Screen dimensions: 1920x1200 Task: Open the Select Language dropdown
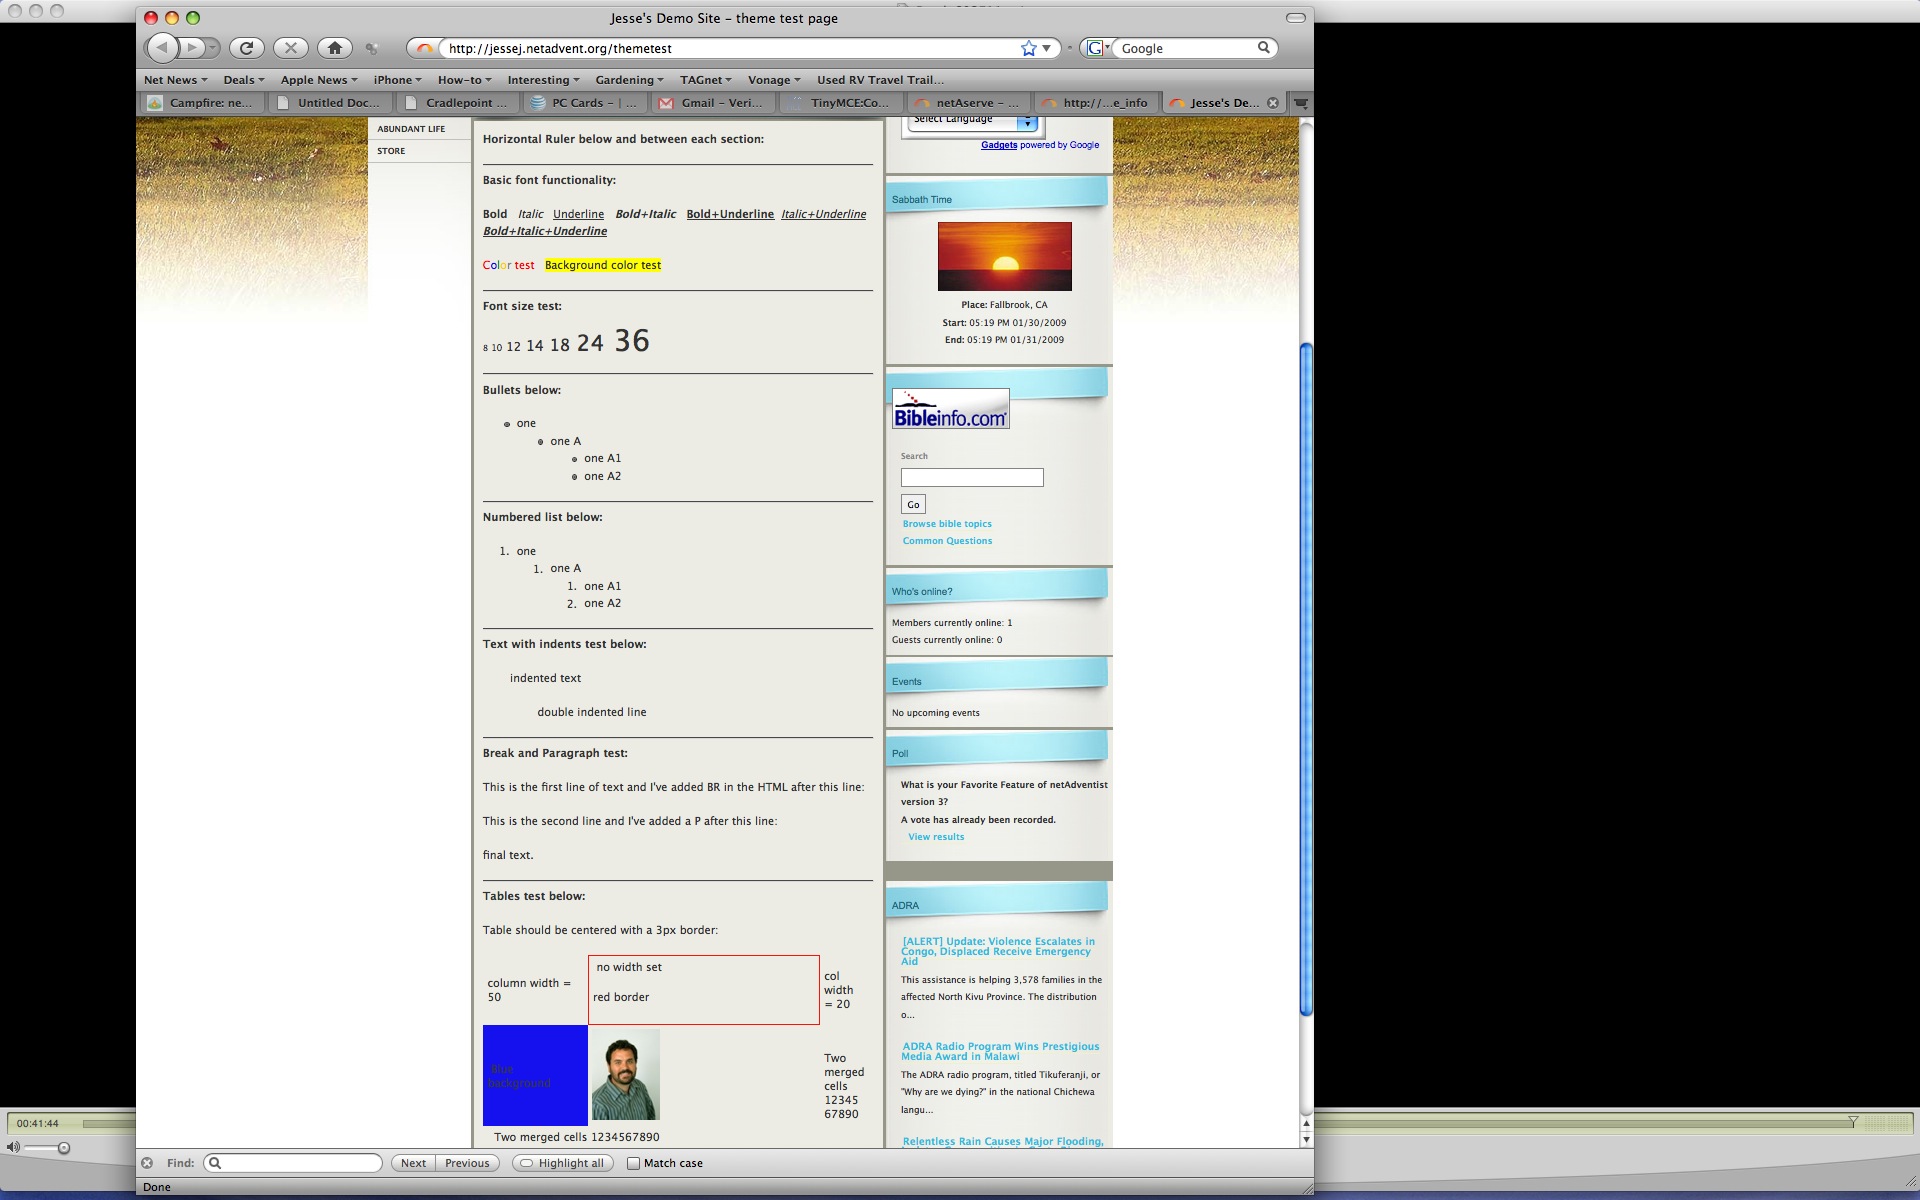click(972, 121)
